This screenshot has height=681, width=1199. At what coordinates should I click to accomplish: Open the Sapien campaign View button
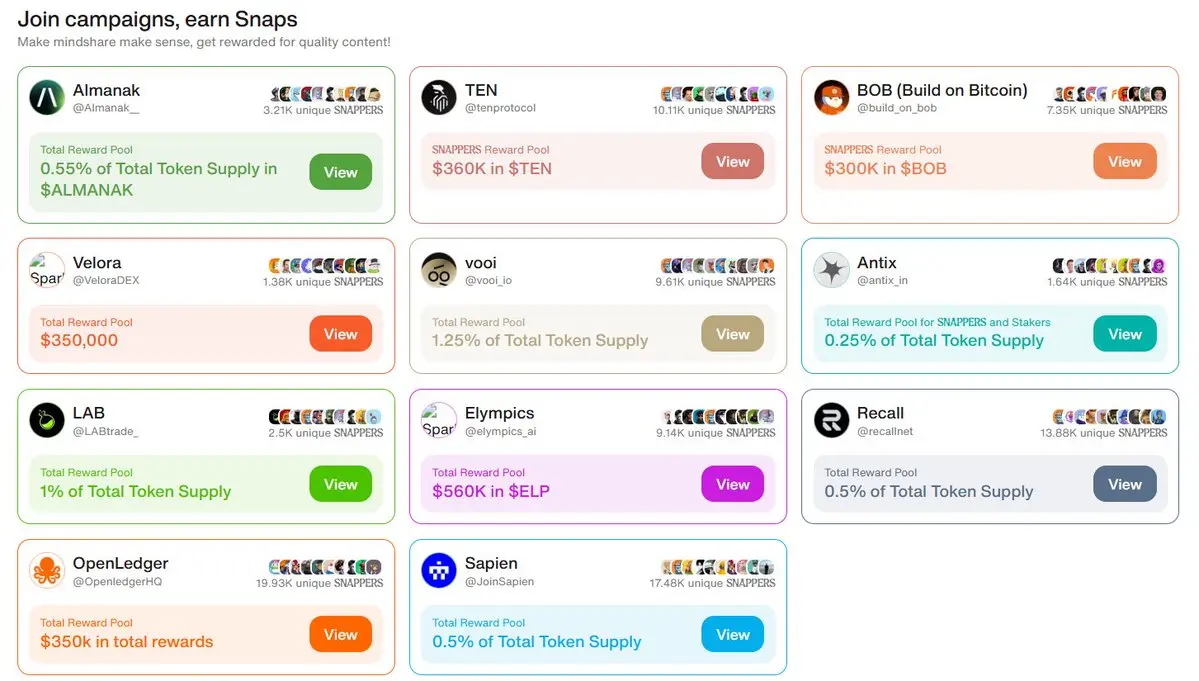tap(733, 634)
